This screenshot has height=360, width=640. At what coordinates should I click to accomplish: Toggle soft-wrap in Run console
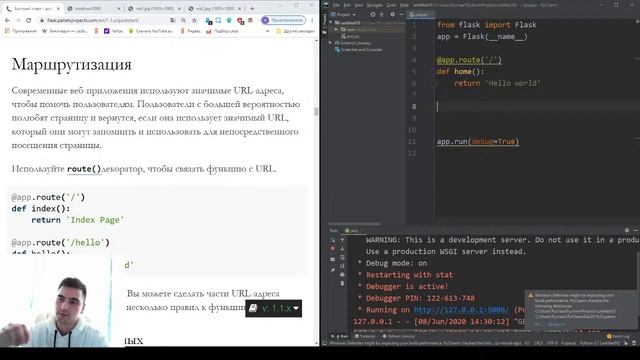[342, 258]
